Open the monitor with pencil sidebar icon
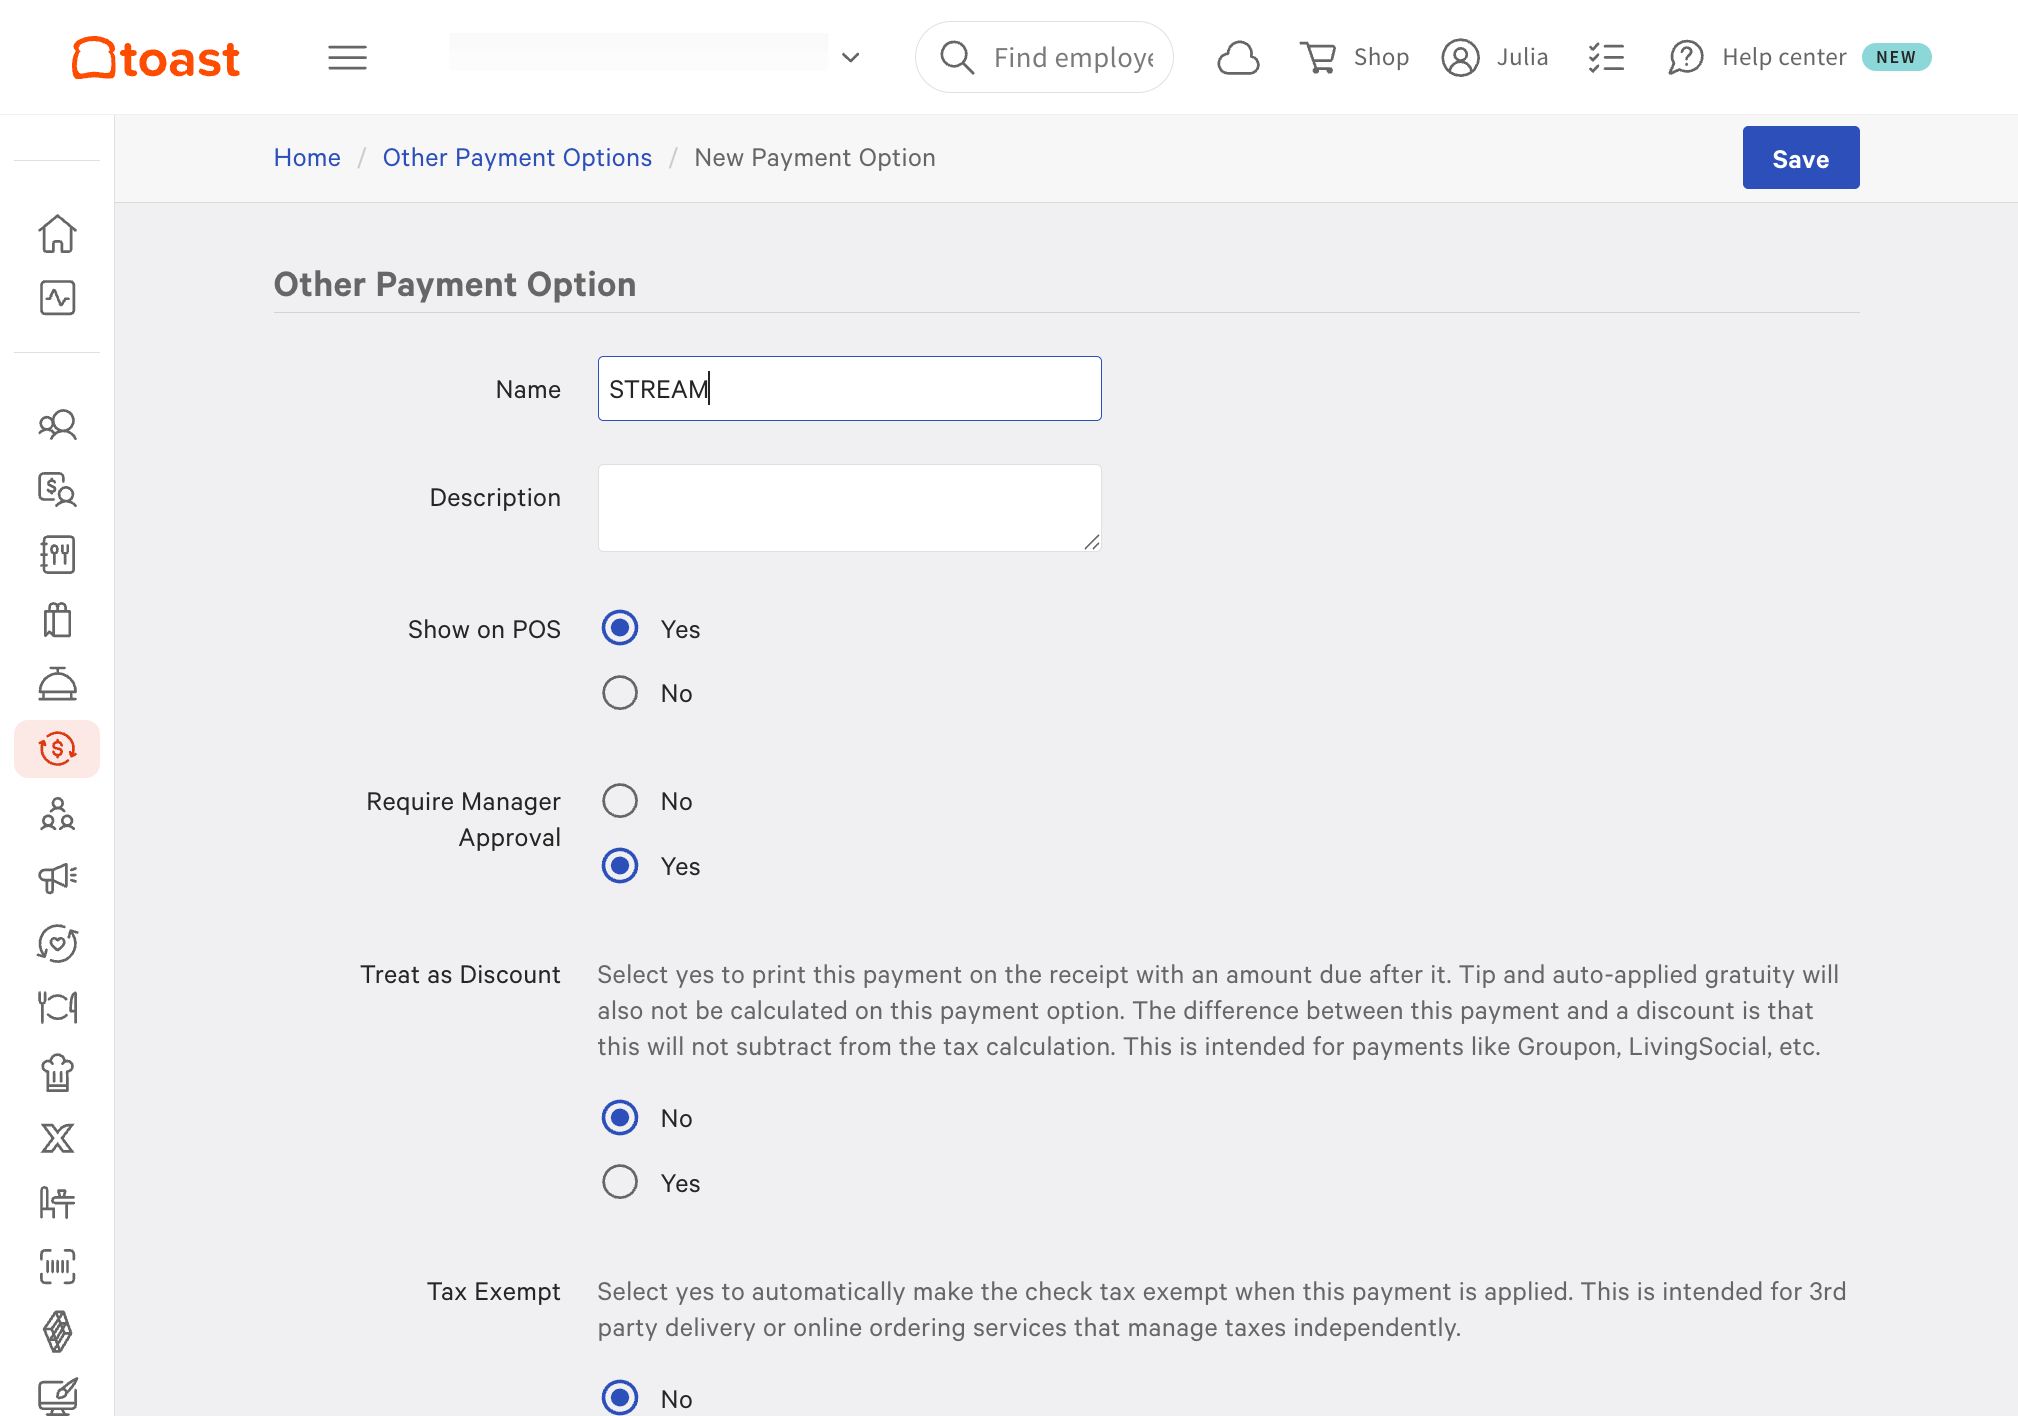 click(57, 1396)
